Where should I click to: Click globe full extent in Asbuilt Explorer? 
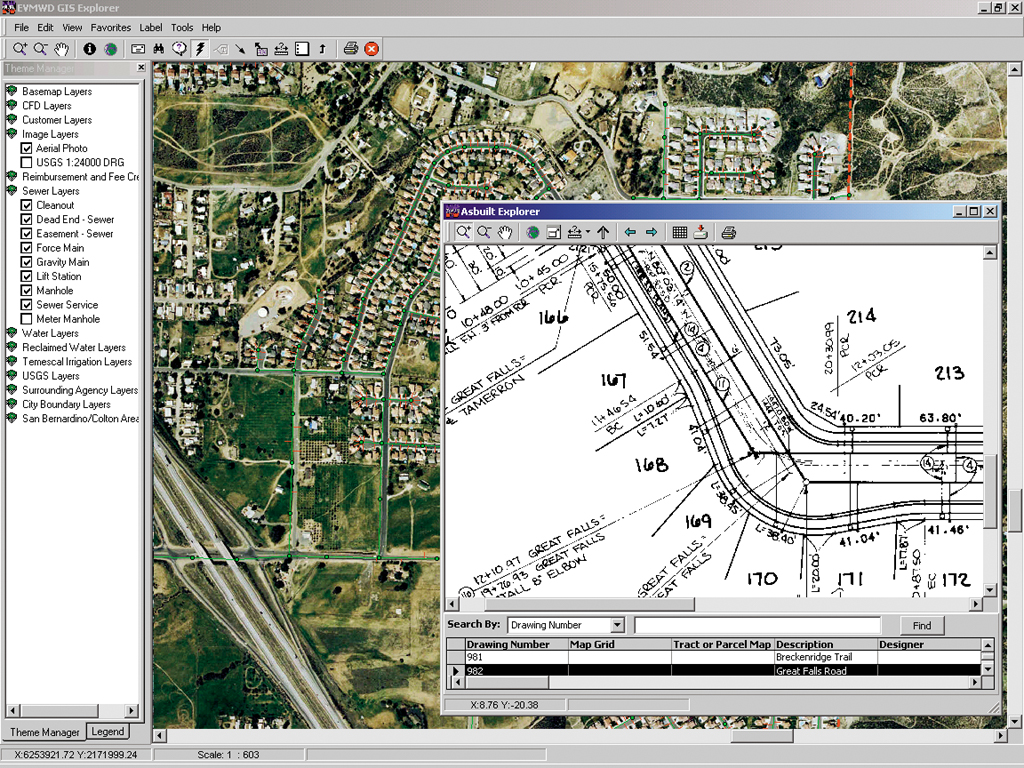click(x=533, y=232)
